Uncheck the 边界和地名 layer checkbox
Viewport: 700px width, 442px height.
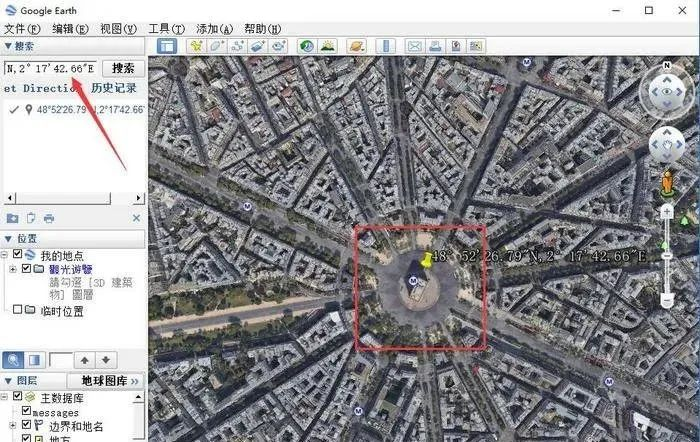(26, 425)
